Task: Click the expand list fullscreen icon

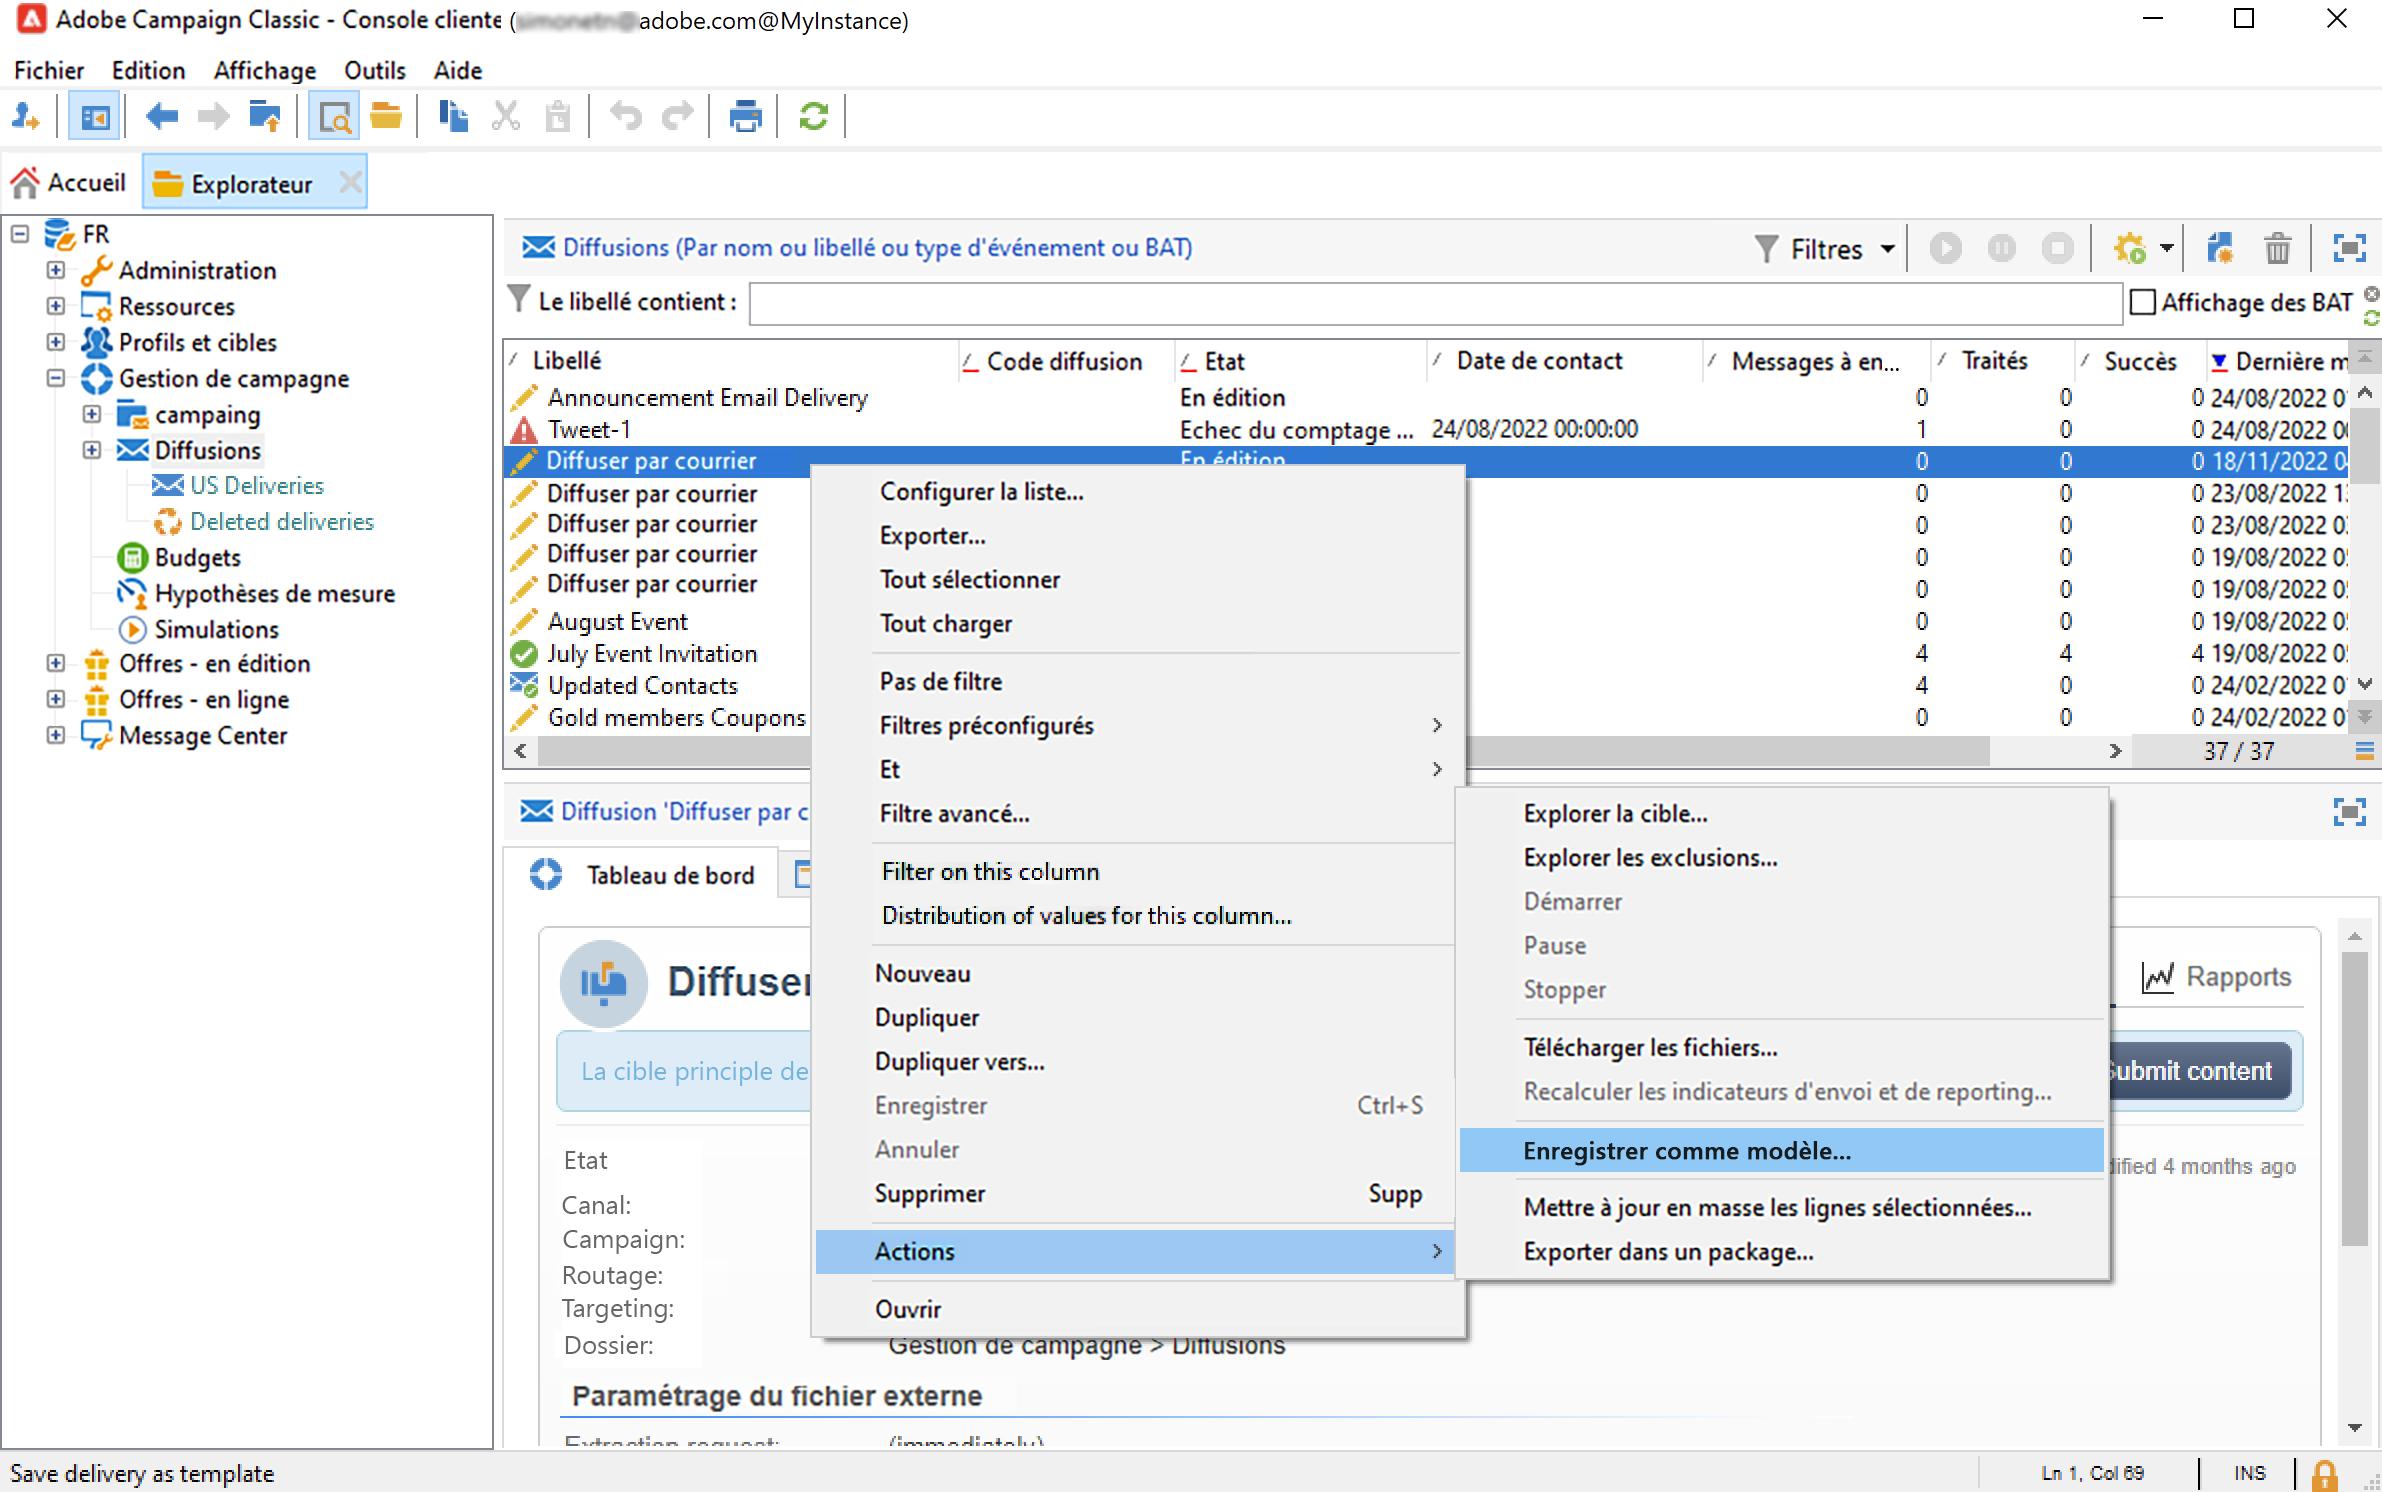Action: point(2348,248)
